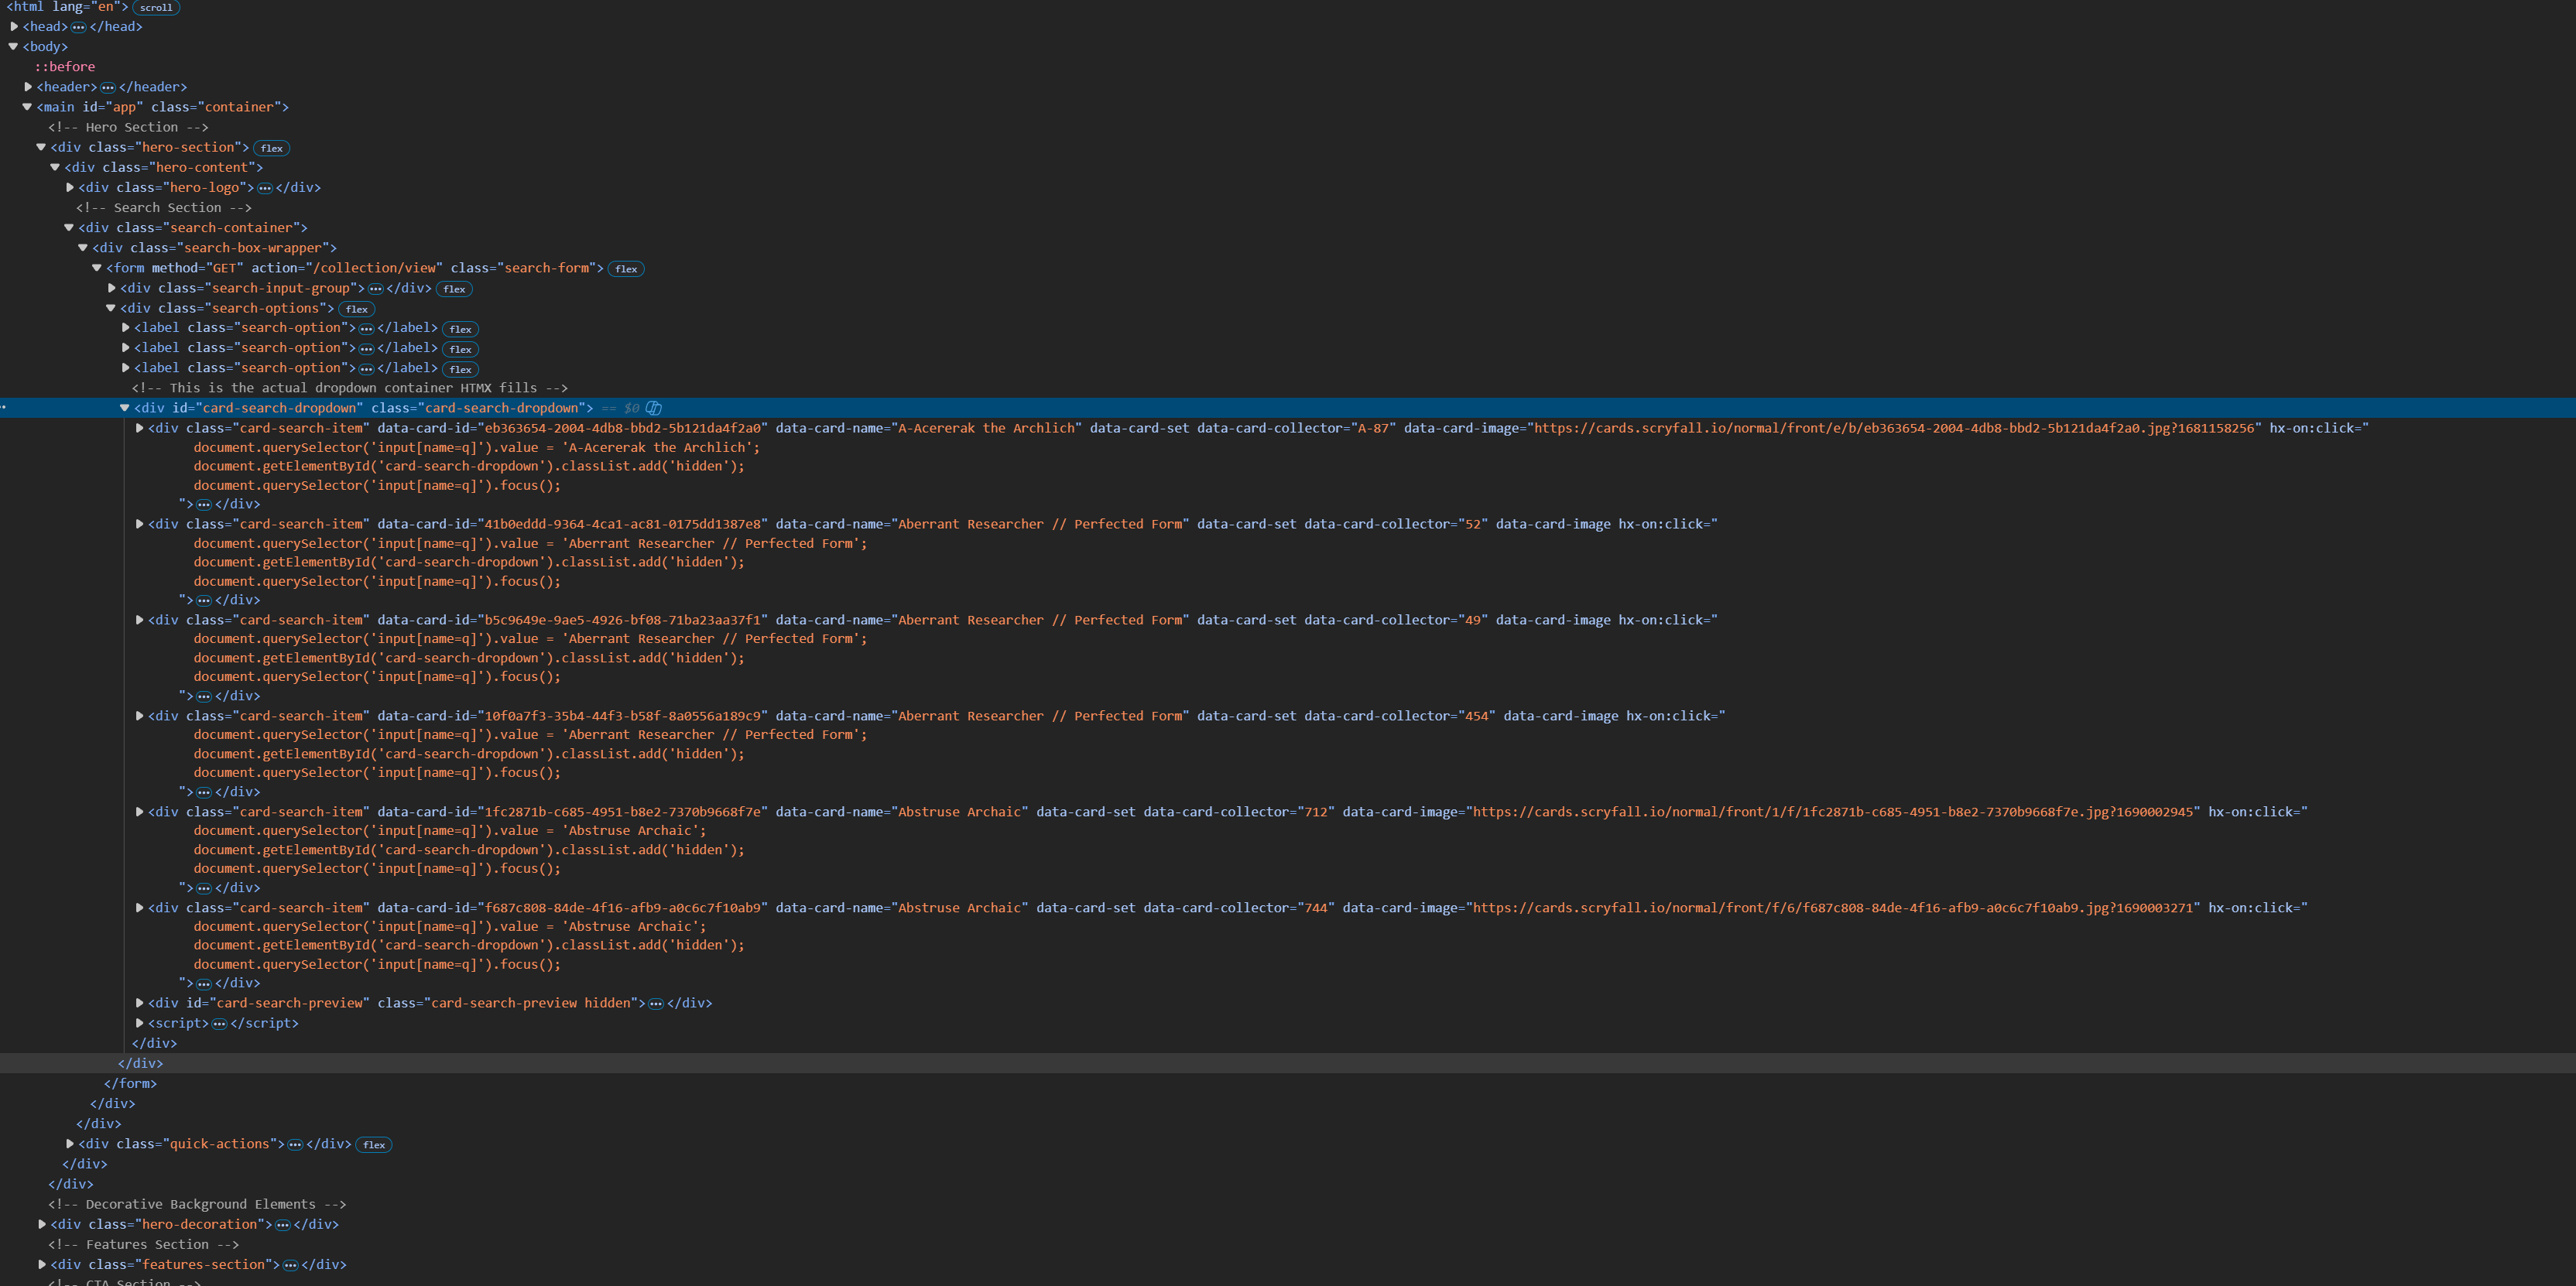Click the icon next to $0 marker
Screen dimensions: 2576x1286
[x=654, y=408]
